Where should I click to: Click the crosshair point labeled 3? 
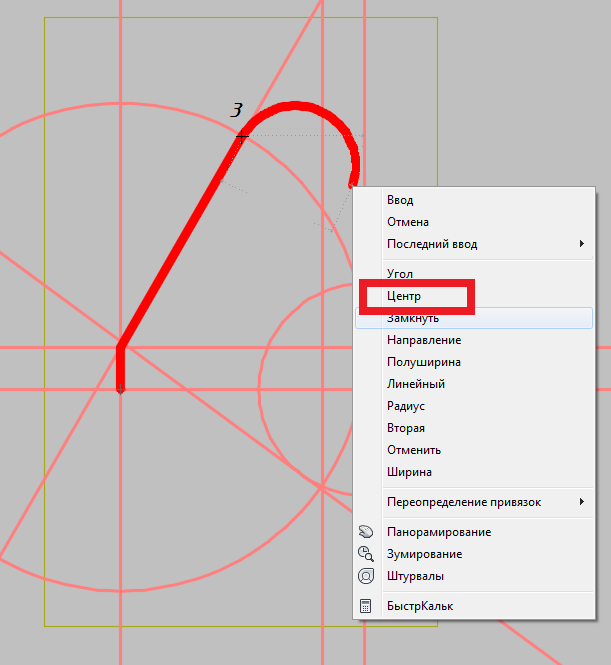tap(242, 135)
